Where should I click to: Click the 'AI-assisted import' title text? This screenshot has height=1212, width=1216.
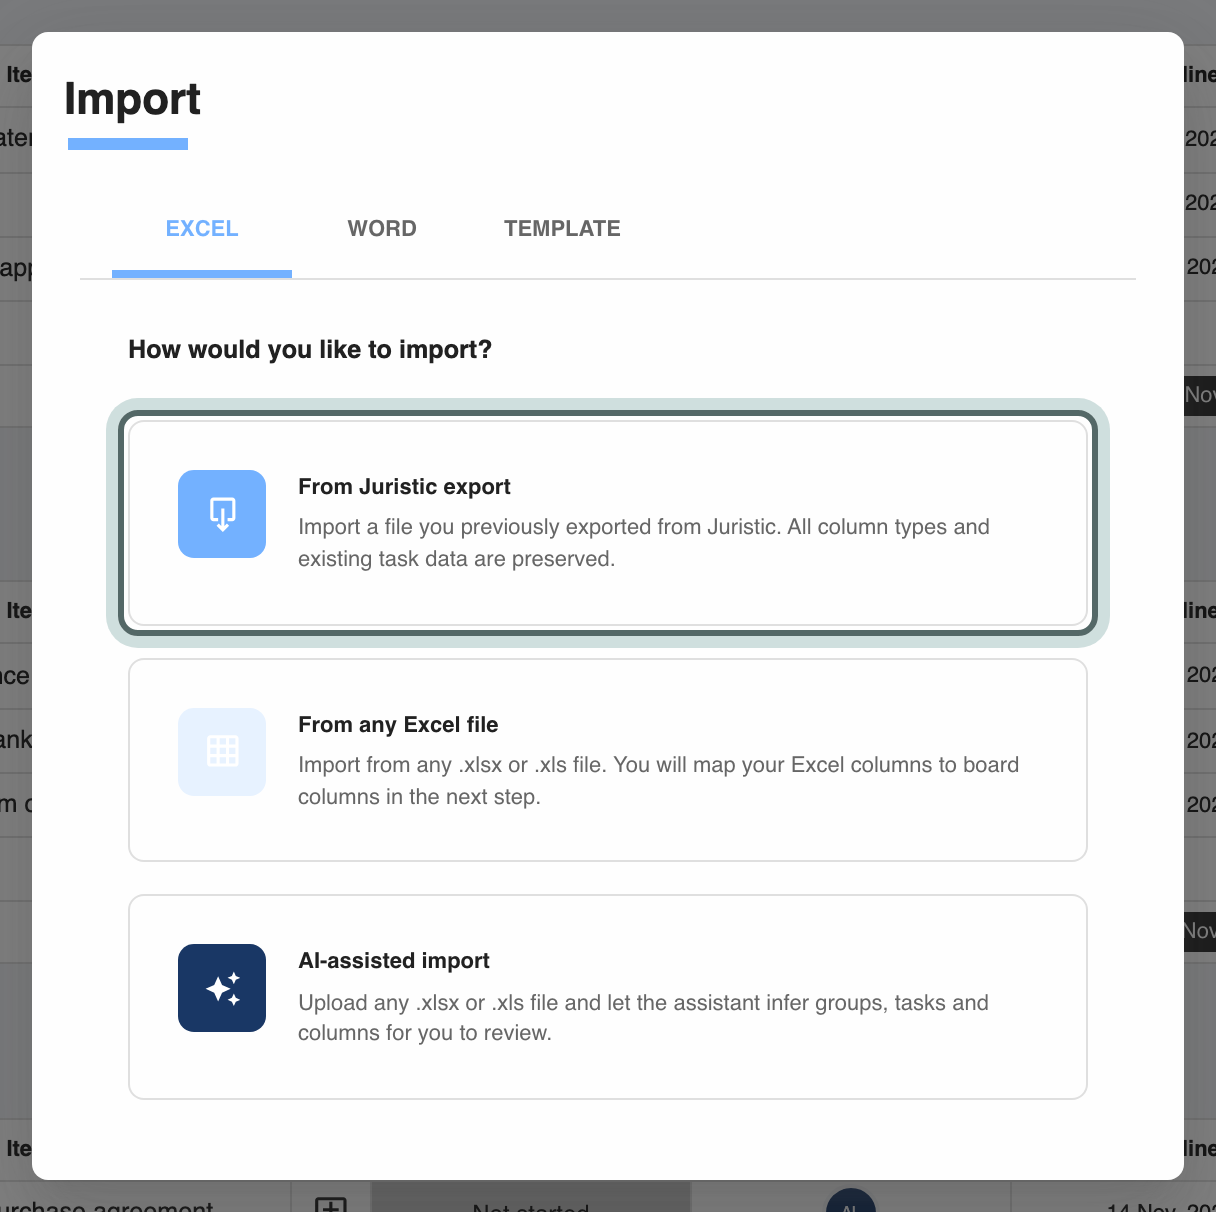pos(394,961)
